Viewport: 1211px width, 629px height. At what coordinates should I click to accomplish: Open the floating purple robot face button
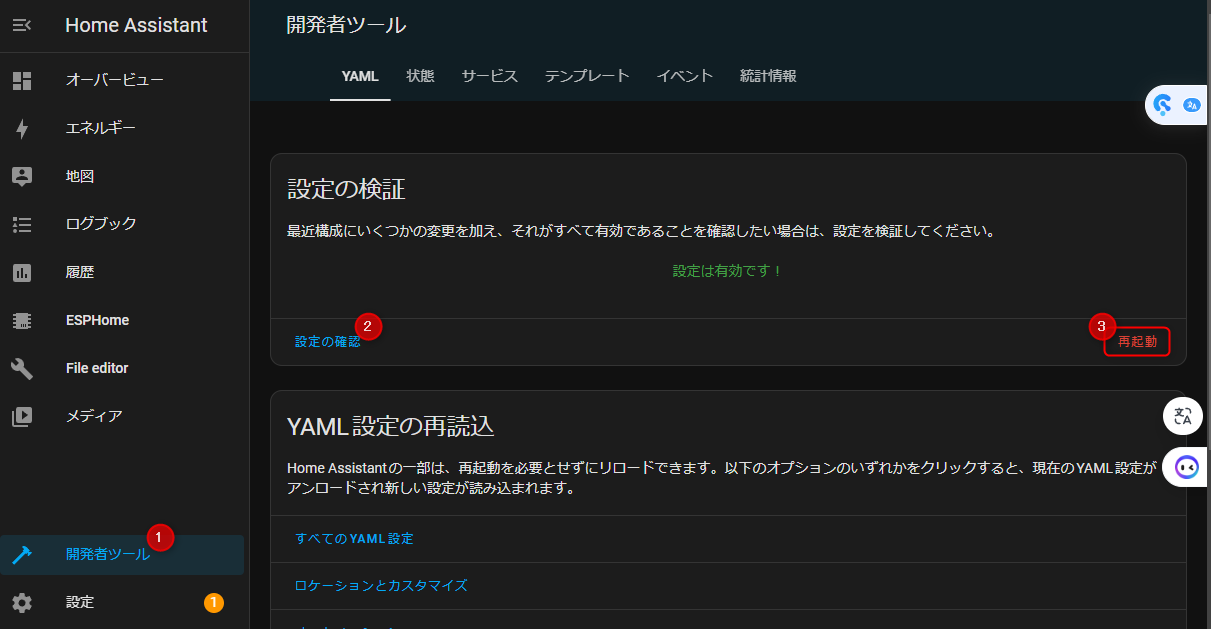1187,467
